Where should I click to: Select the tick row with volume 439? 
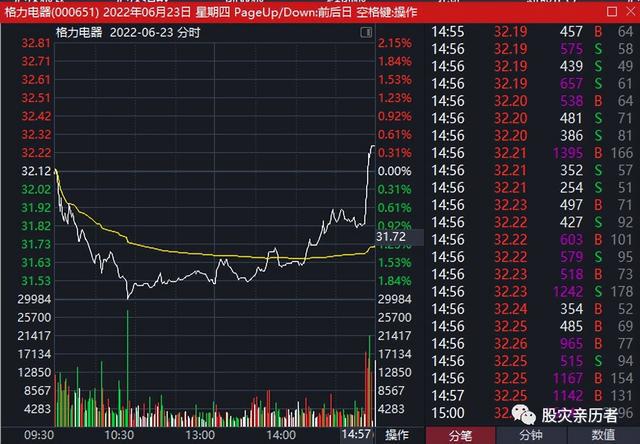pos(532,66)
